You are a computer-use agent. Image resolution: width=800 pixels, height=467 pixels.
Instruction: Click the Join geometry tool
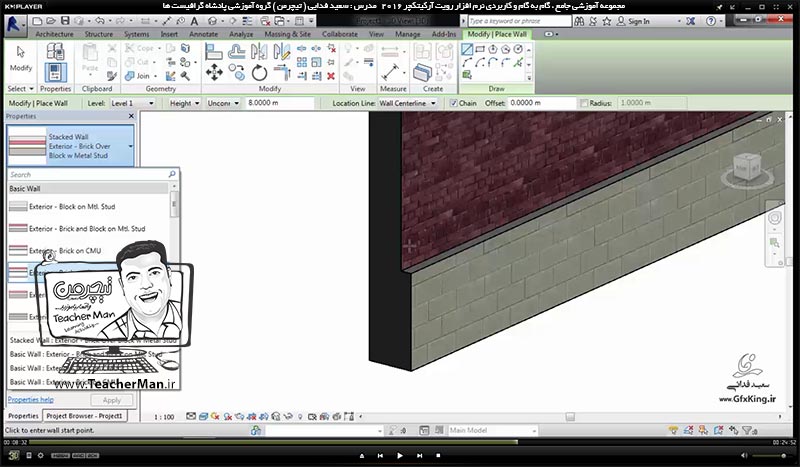pyautogui.click(x=138, y=76)
